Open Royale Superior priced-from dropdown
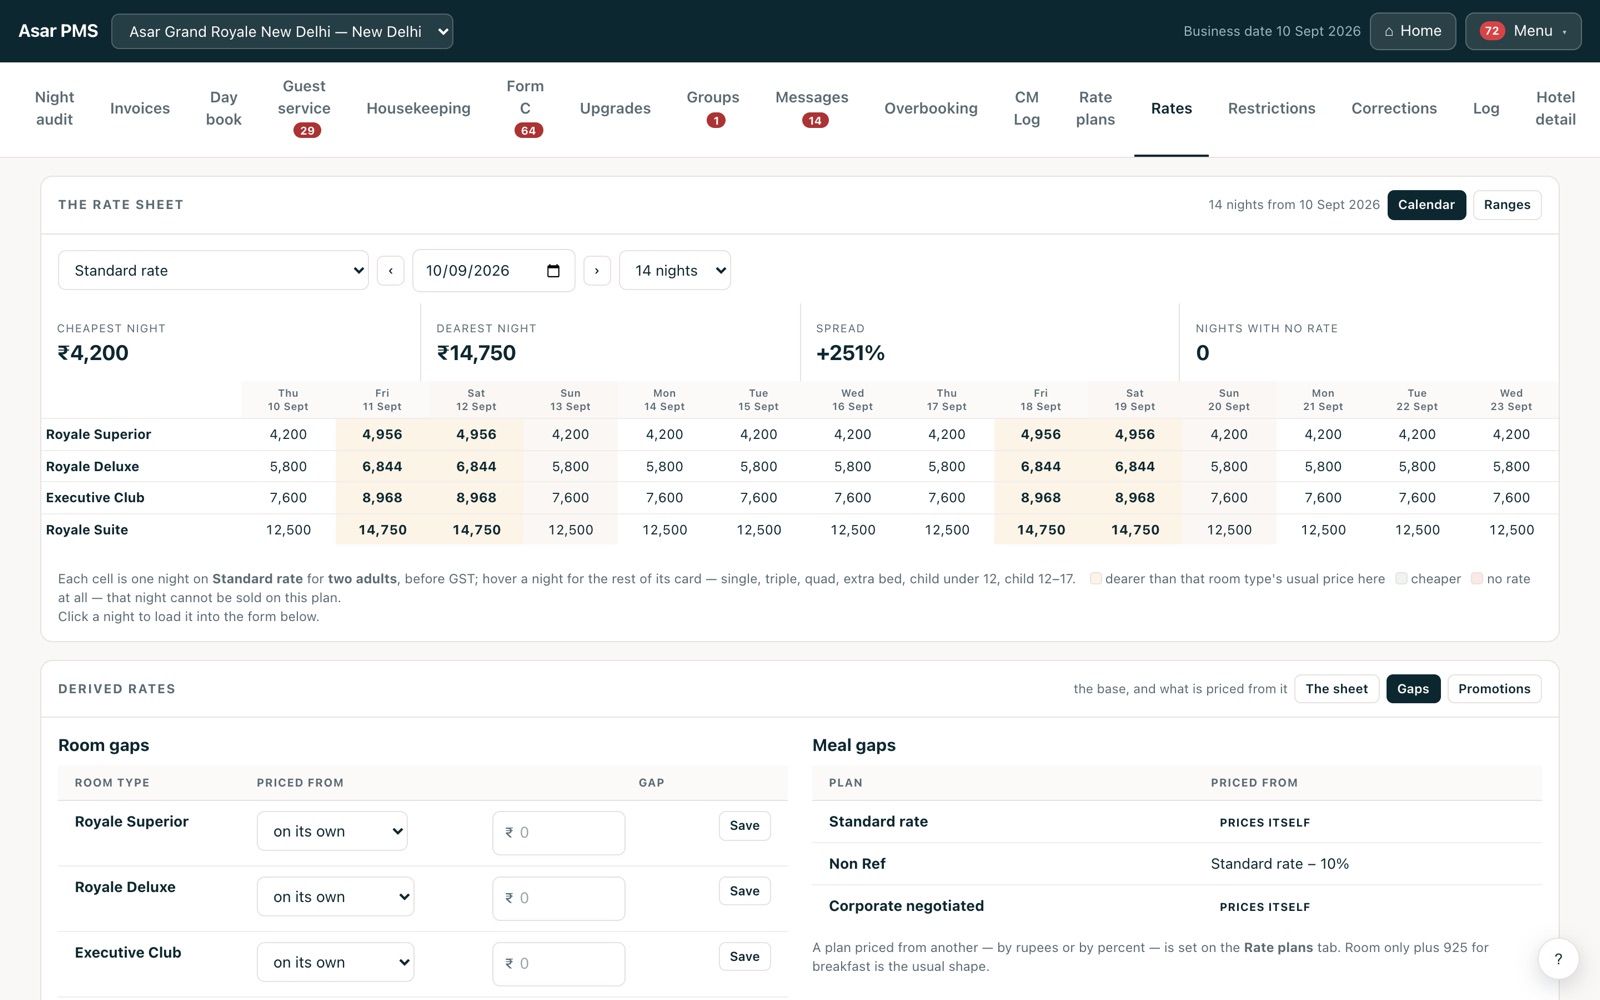Image resolution: width=1600 pixels, height=1000 pixels. 332,831
